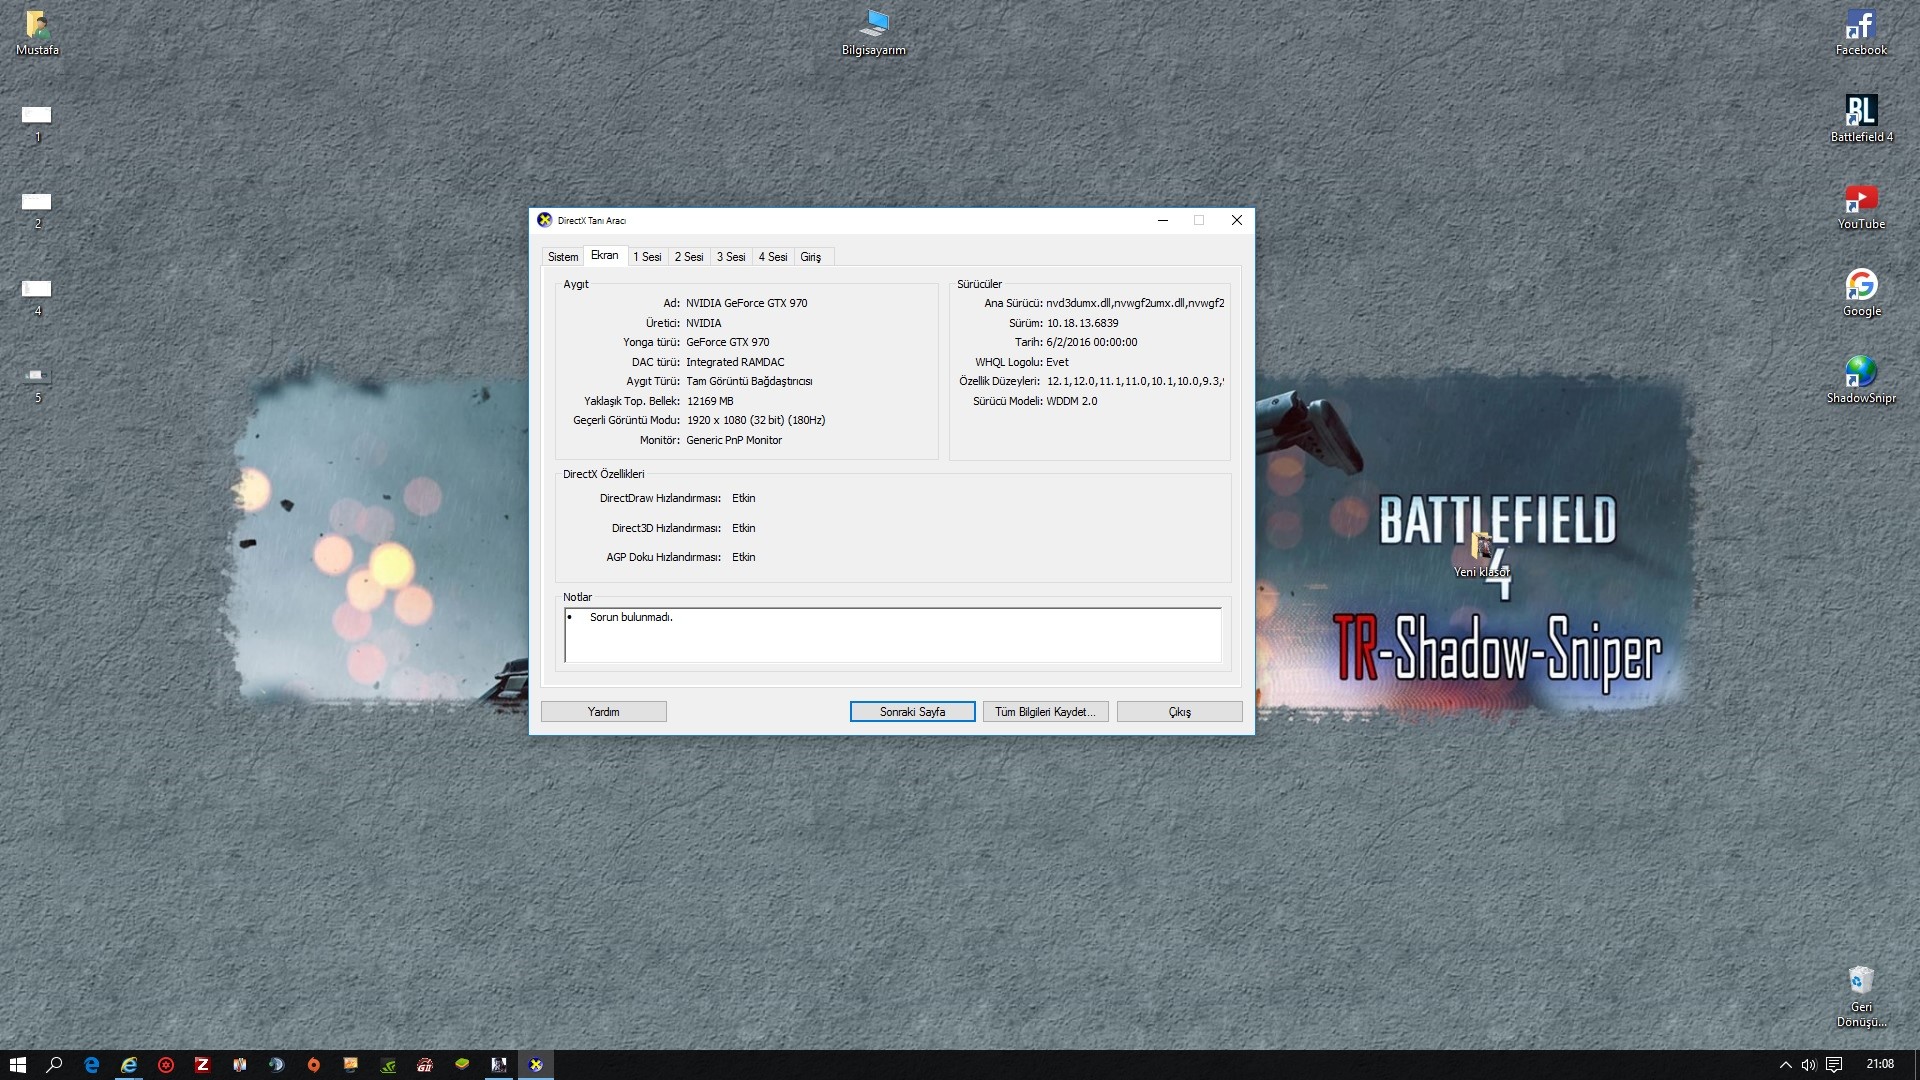The image size is (1920, 1080).
Task: Select the Bilgisayarım desktop icon
Action: pyautogui.click(x=874, y=33)
